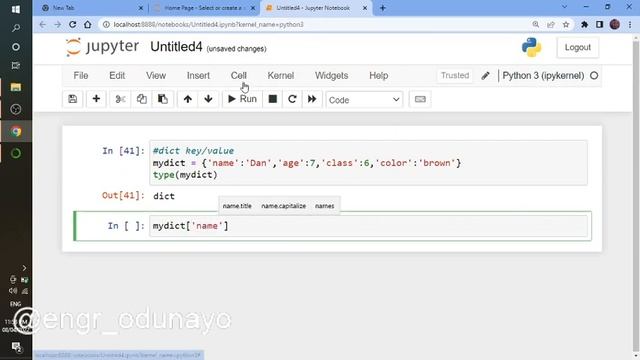Open Windows taskbar search
This screenshot has height=360, width=640.
[16, 28]
